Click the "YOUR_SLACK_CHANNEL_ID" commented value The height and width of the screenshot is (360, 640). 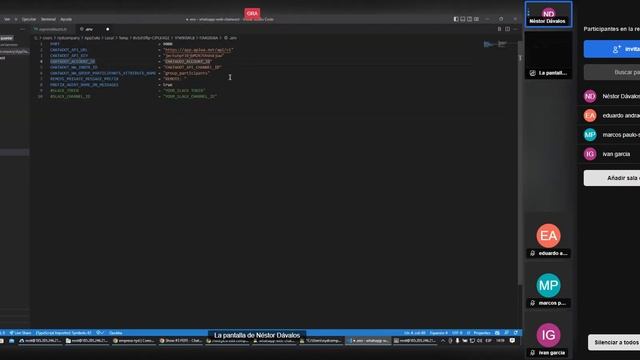190,97
